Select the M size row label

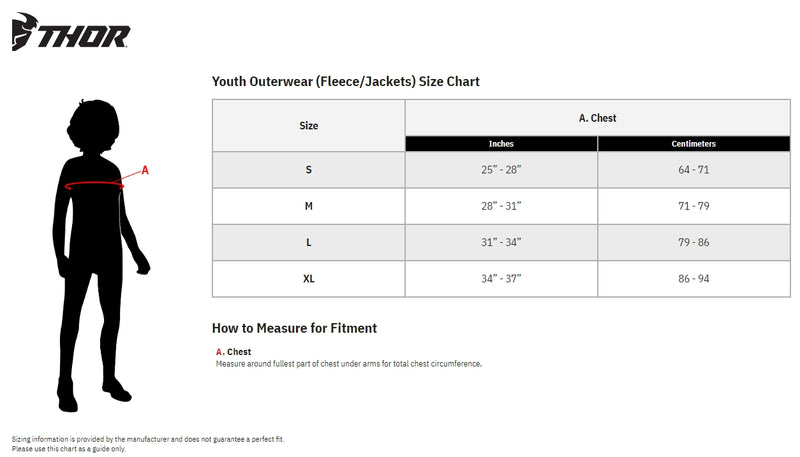pyautogui.click(x=309, y=206)
